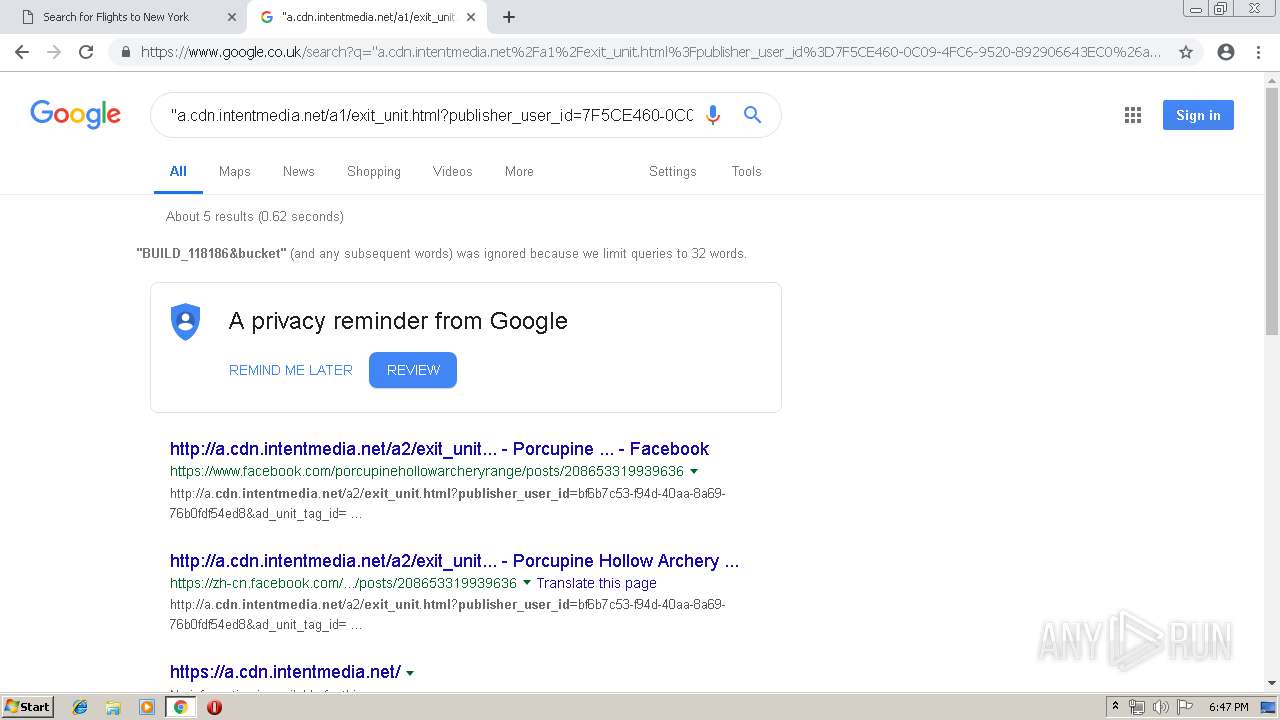The height and width of the screenshot is (720, 1280).
Task: Click scrollbar down arrow
Action: pos(1272,684)
